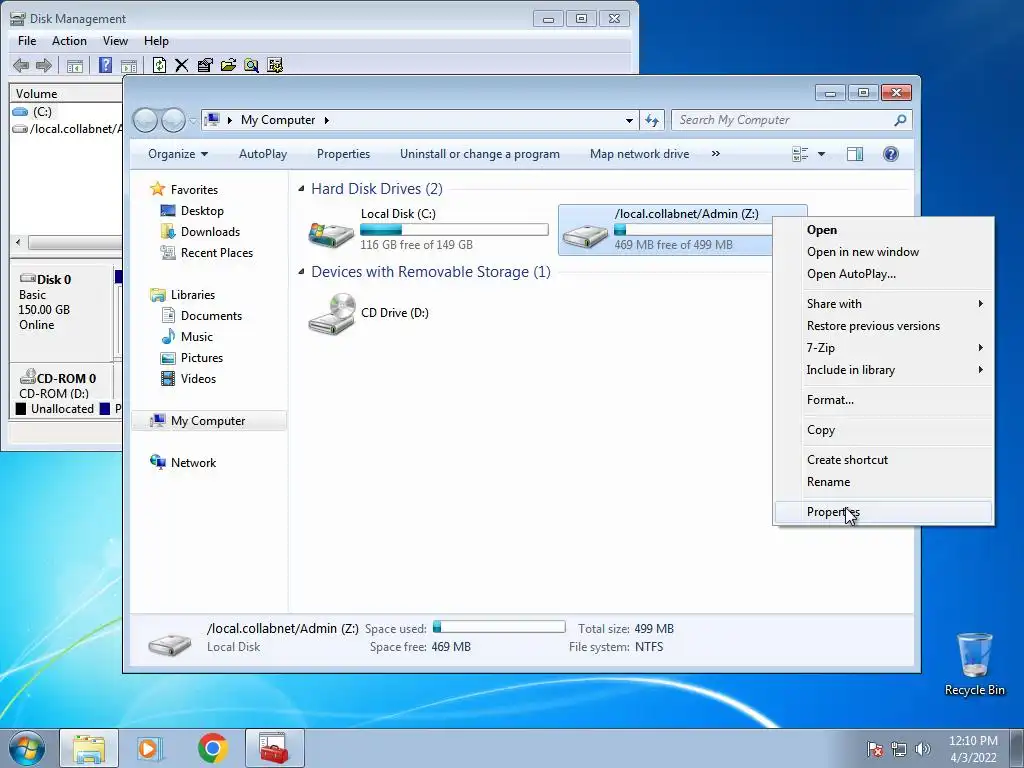Open the Action menu in Disk Management
The image size is (1024, 768).
click(x=69, y=40)
